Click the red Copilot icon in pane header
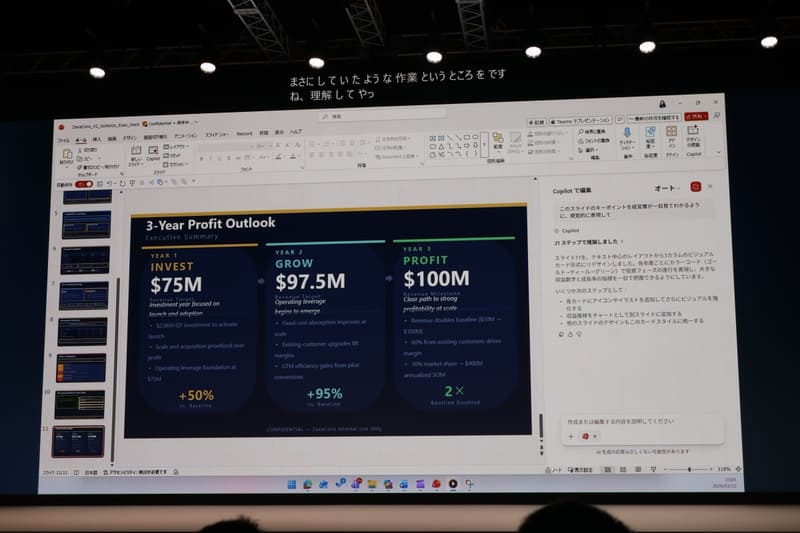 tap(695, 187)
